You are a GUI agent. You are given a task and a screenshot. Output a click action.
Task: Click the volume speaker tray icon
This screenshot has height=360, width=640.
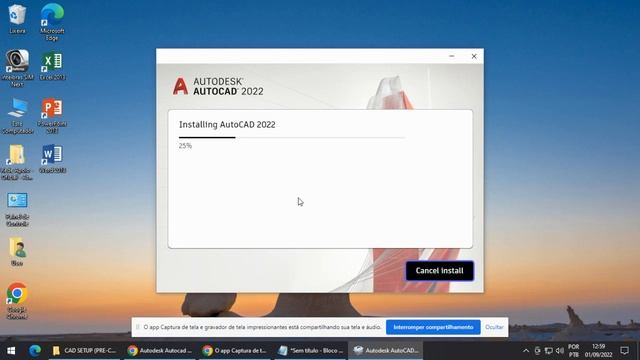tap(560, 351)
